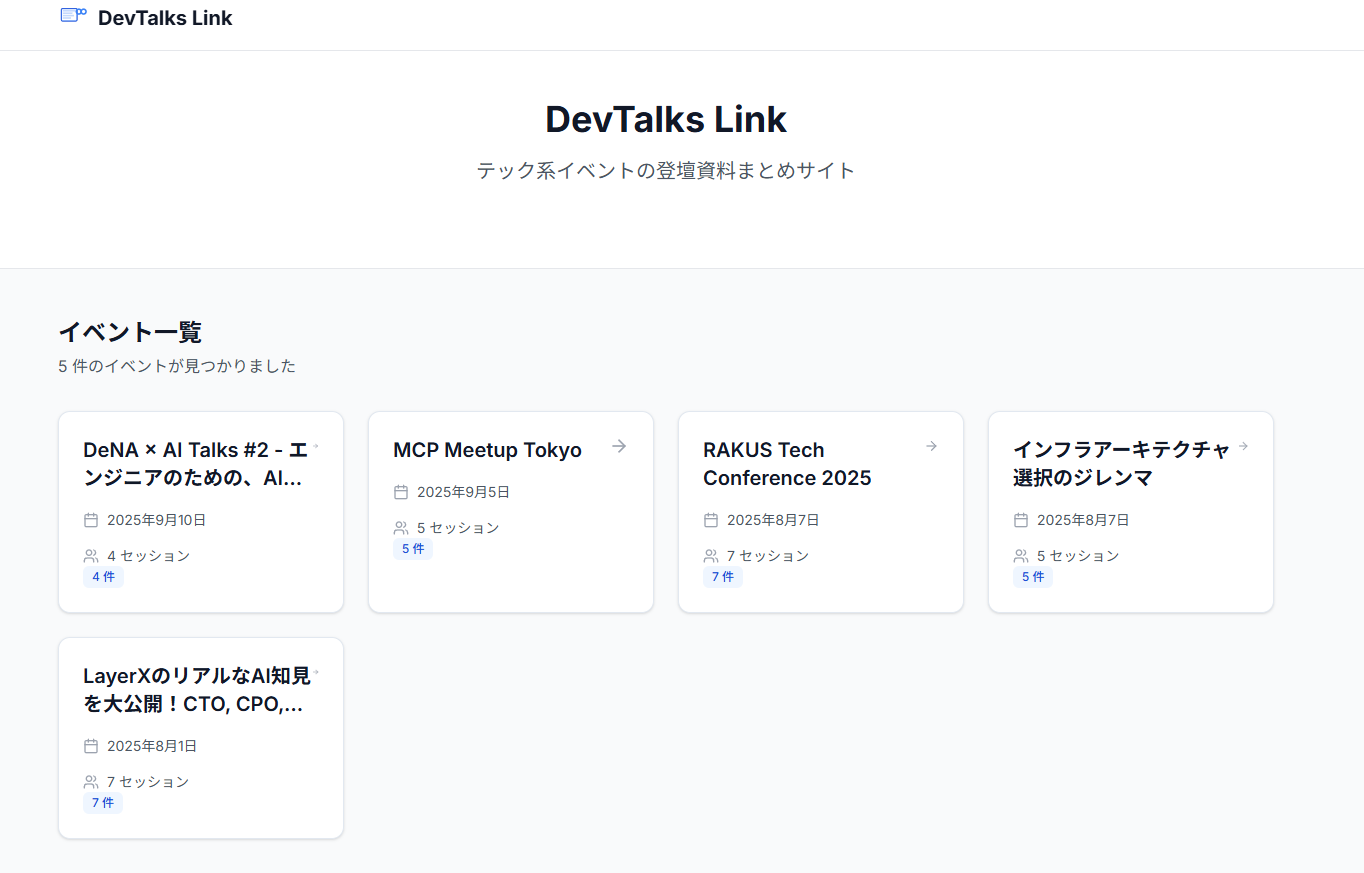The image size is (1364, 873).
Task: Click the 4 セッション text
Action: 148,556
